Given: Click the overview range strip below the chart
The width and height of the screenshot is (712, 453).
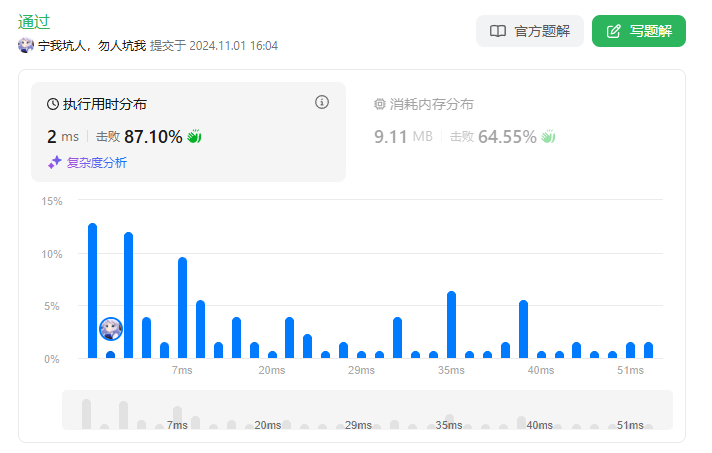Looking at the screenshot, I should pos(367,410).
